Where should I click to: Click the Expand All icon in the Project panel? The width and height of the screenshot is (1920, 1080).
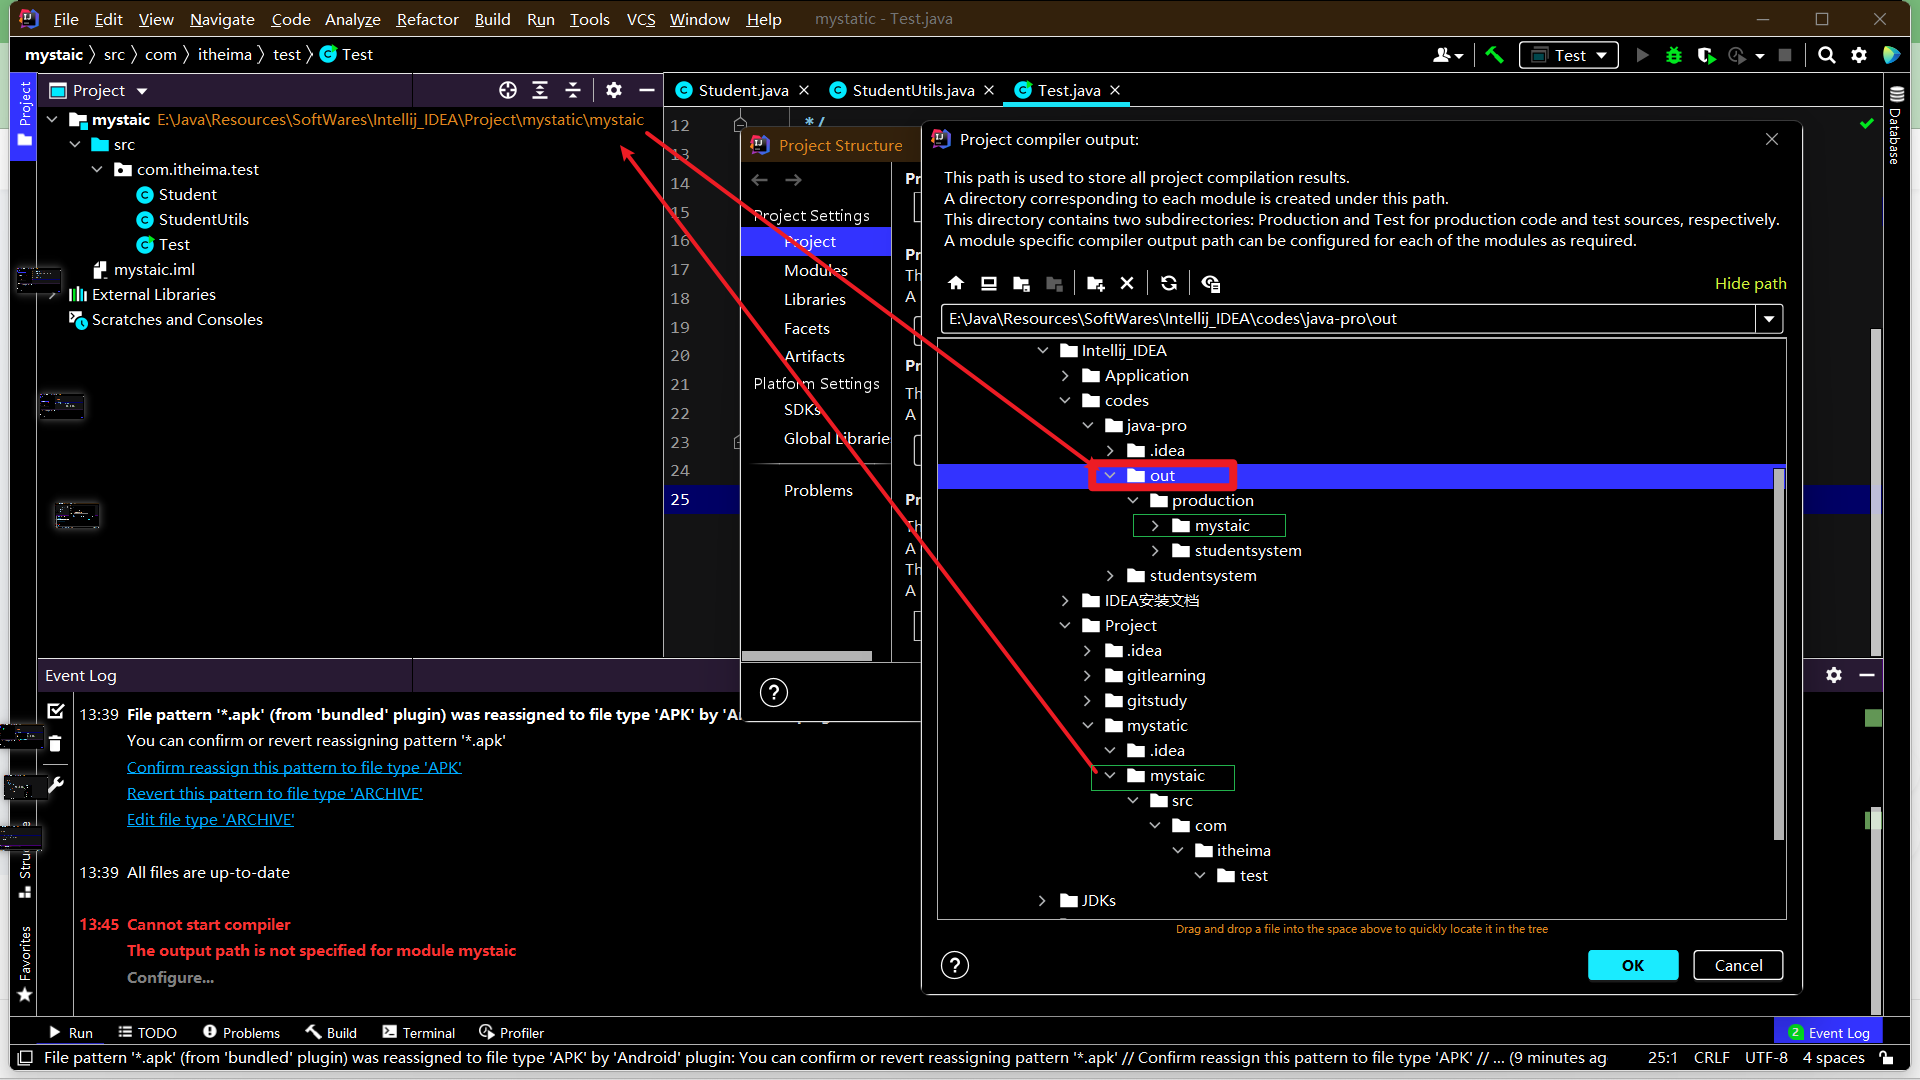click(540, 90)
